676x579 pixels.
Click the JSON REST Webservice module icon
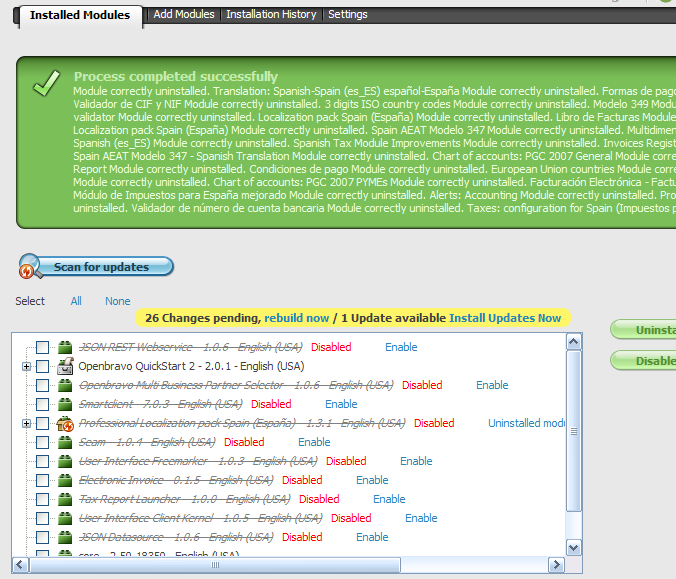[x=65, y=347]
